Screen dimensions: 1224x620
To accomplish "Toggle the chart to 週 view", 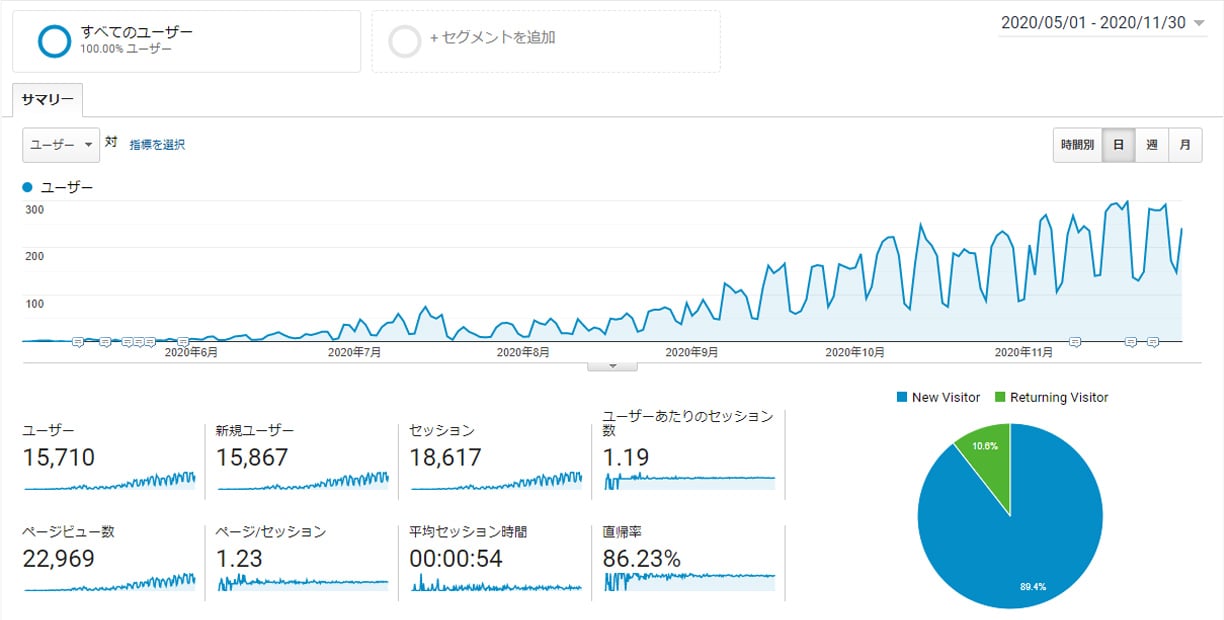I will pos(1151,144).
